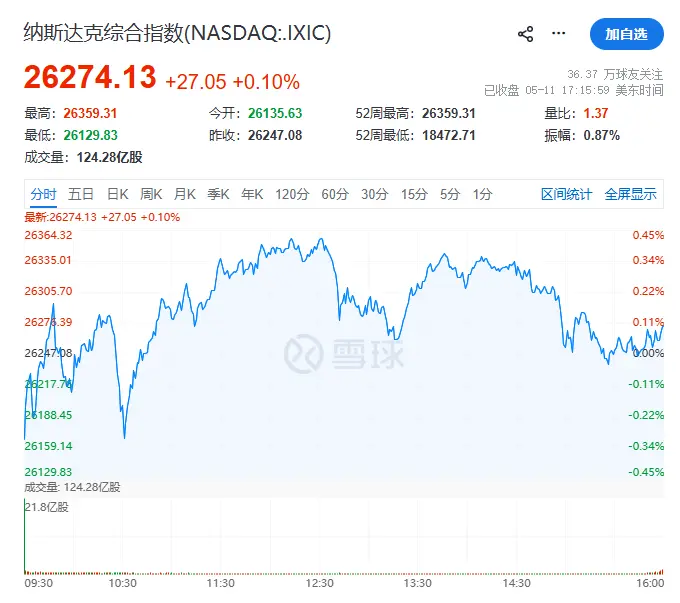The height and width of the screenshot is (603, 680).
Task: Choose the 15分 interval tab
Action: click(x=414, y=194)
